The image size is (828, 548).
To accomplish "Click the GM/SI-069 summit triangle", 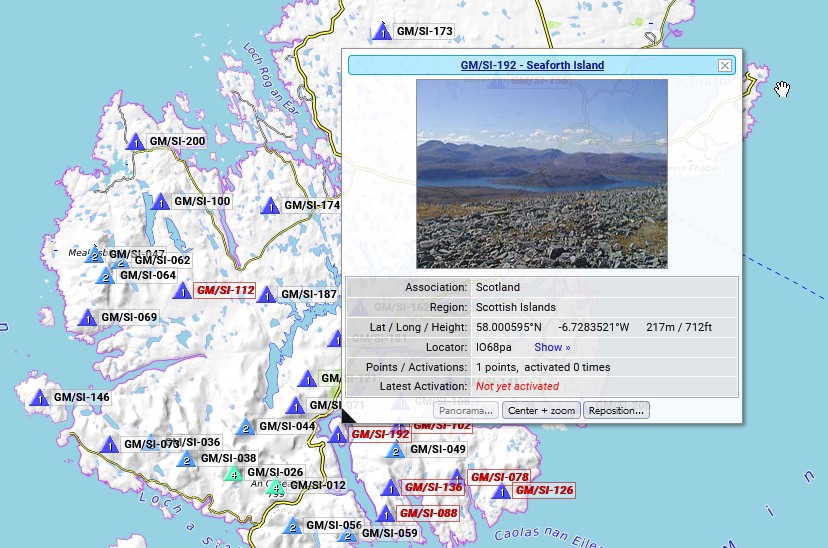I will (88, 318).
